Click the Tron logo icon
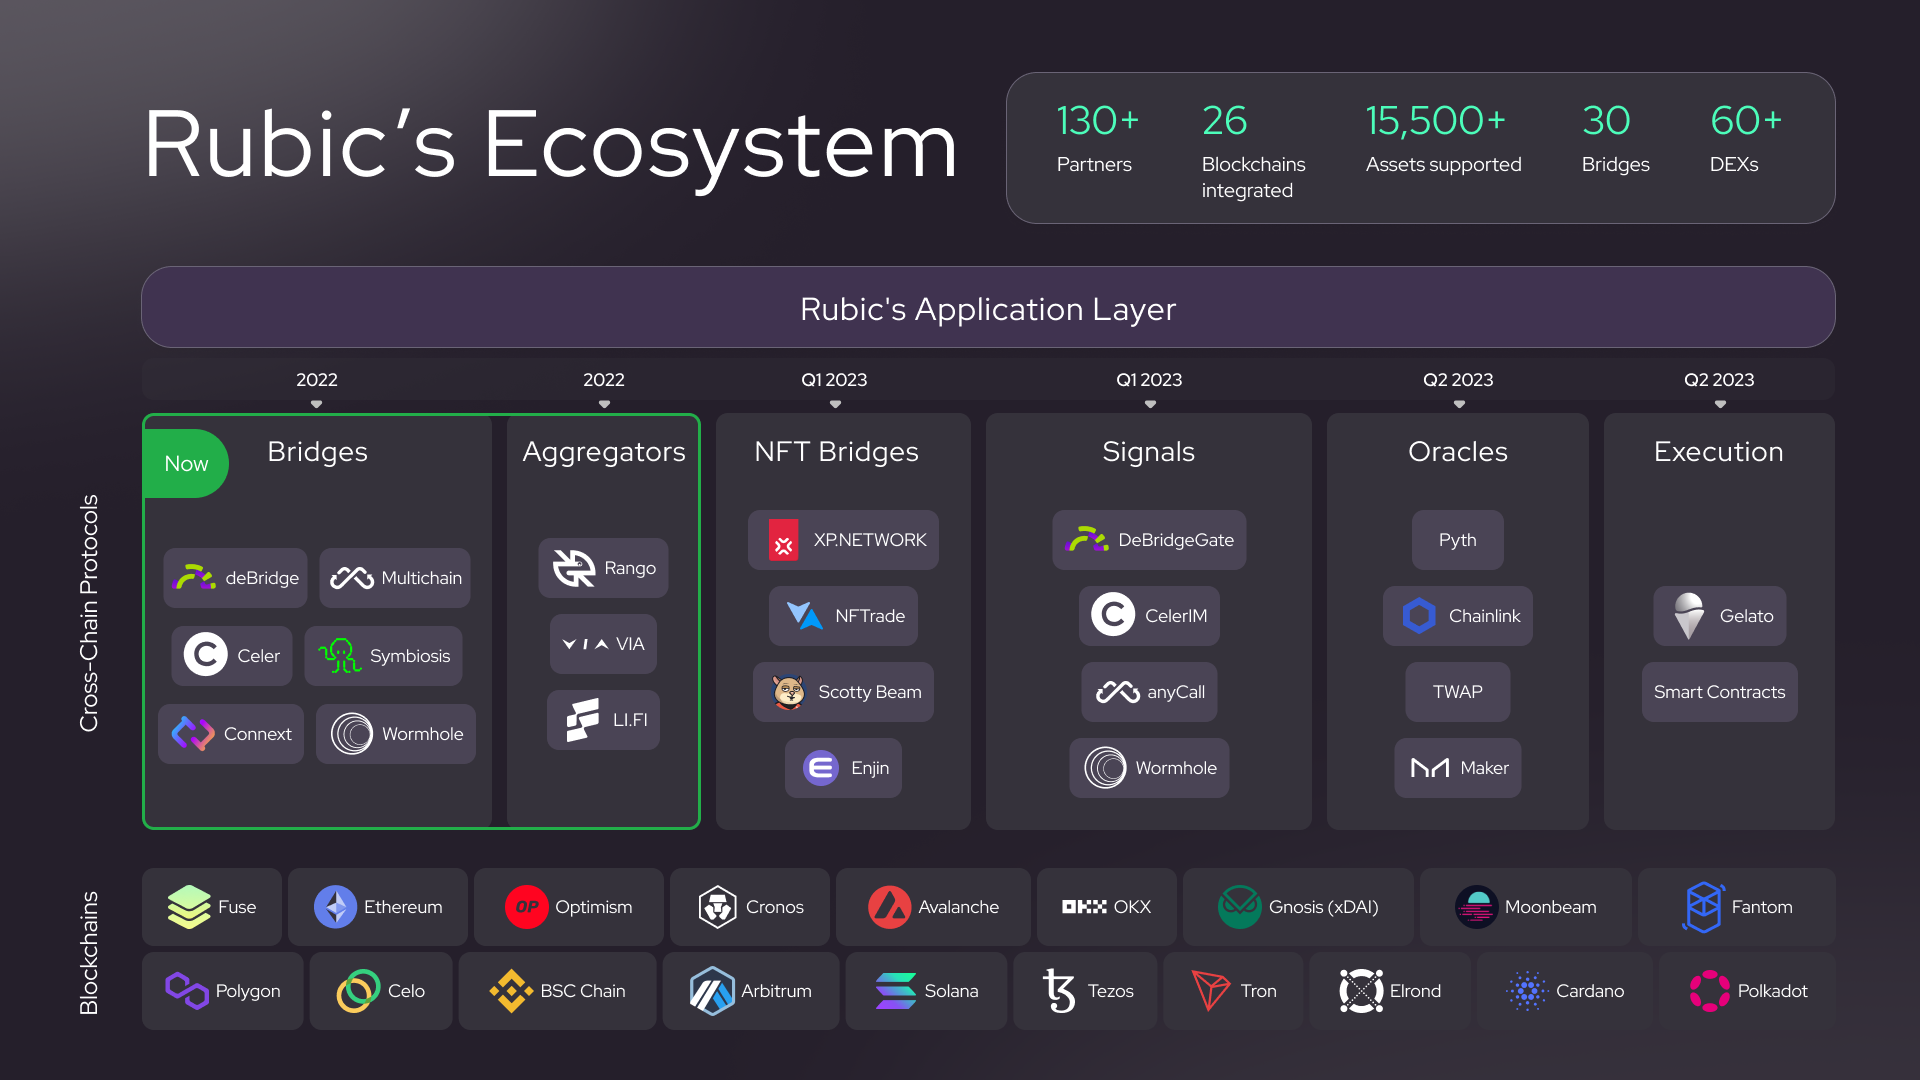The image size is (1920, 1080). click(x=1211, y=991)
